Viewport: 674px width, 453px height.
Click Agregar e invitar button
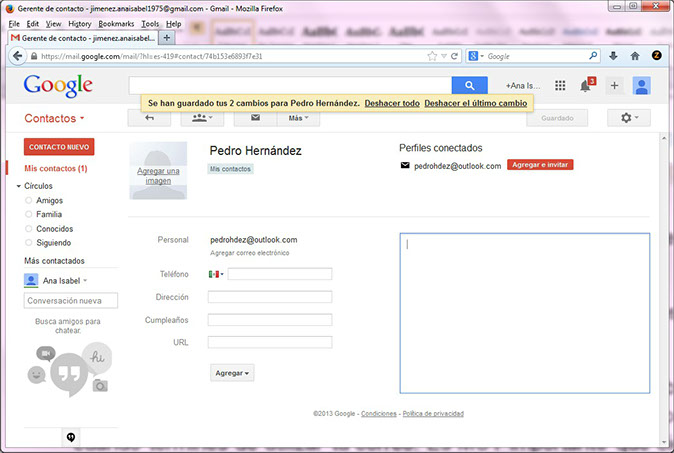(x=540, y=165)
